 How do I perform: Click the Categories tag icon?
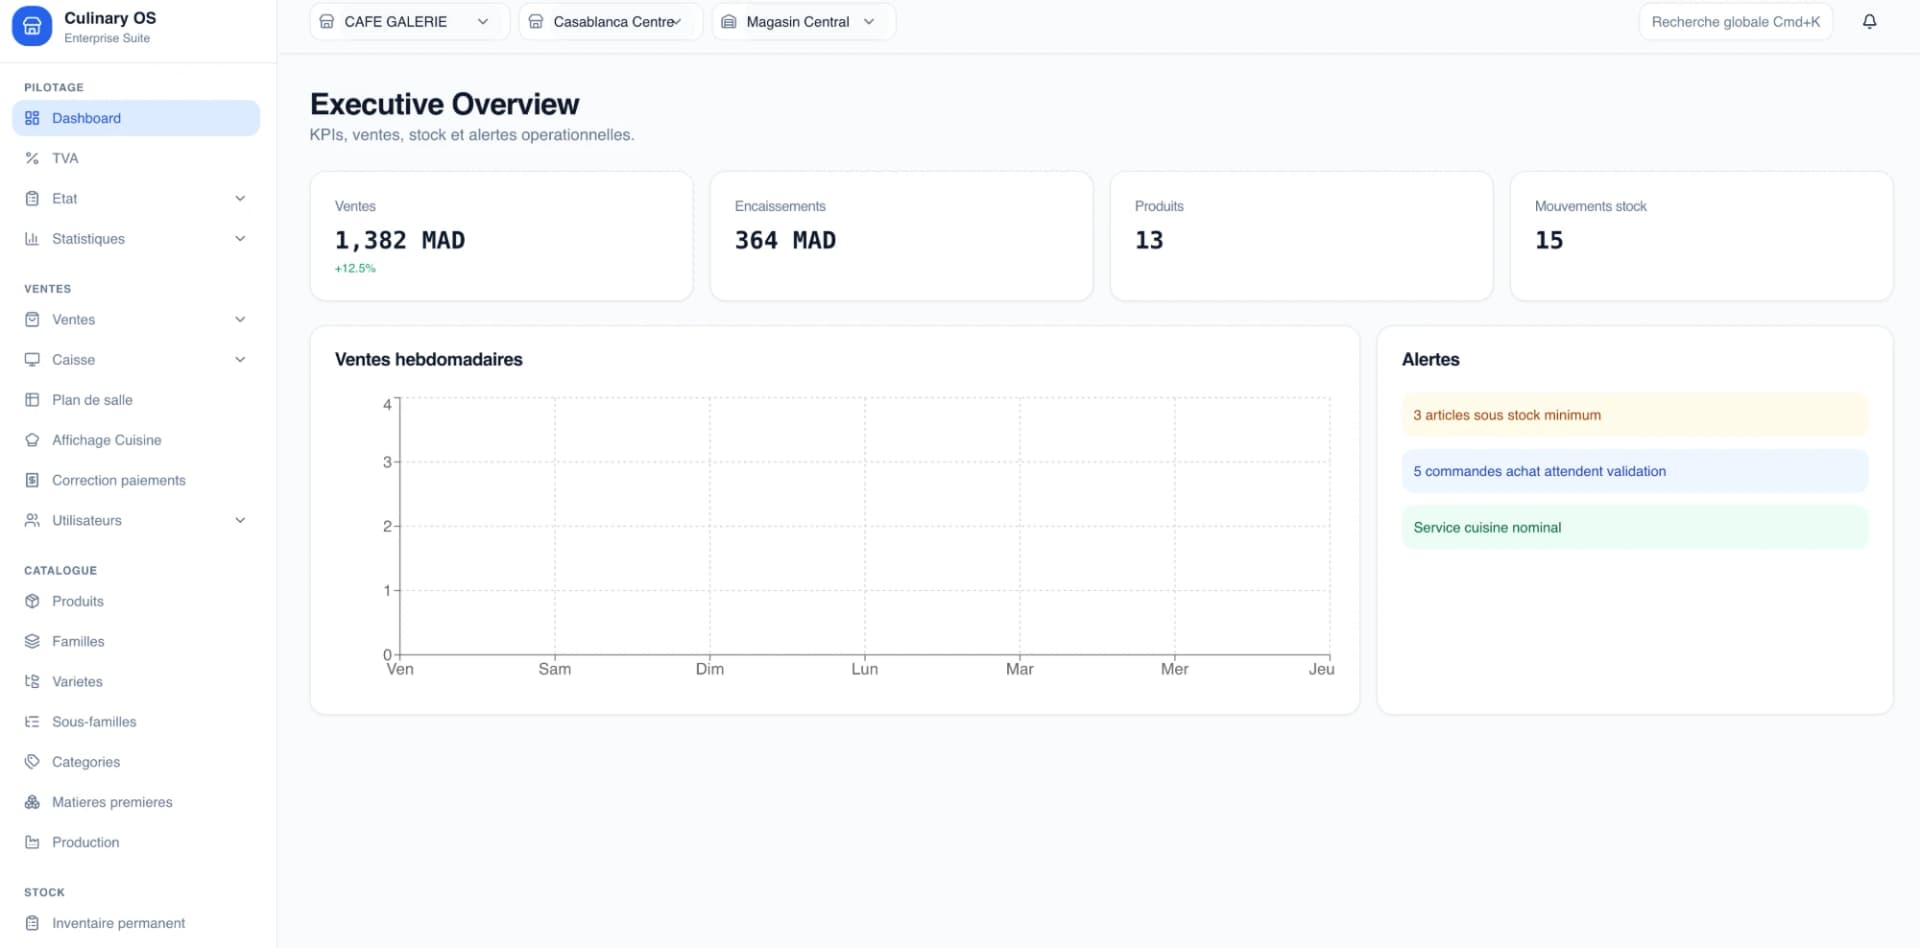[x=32, y=762]
